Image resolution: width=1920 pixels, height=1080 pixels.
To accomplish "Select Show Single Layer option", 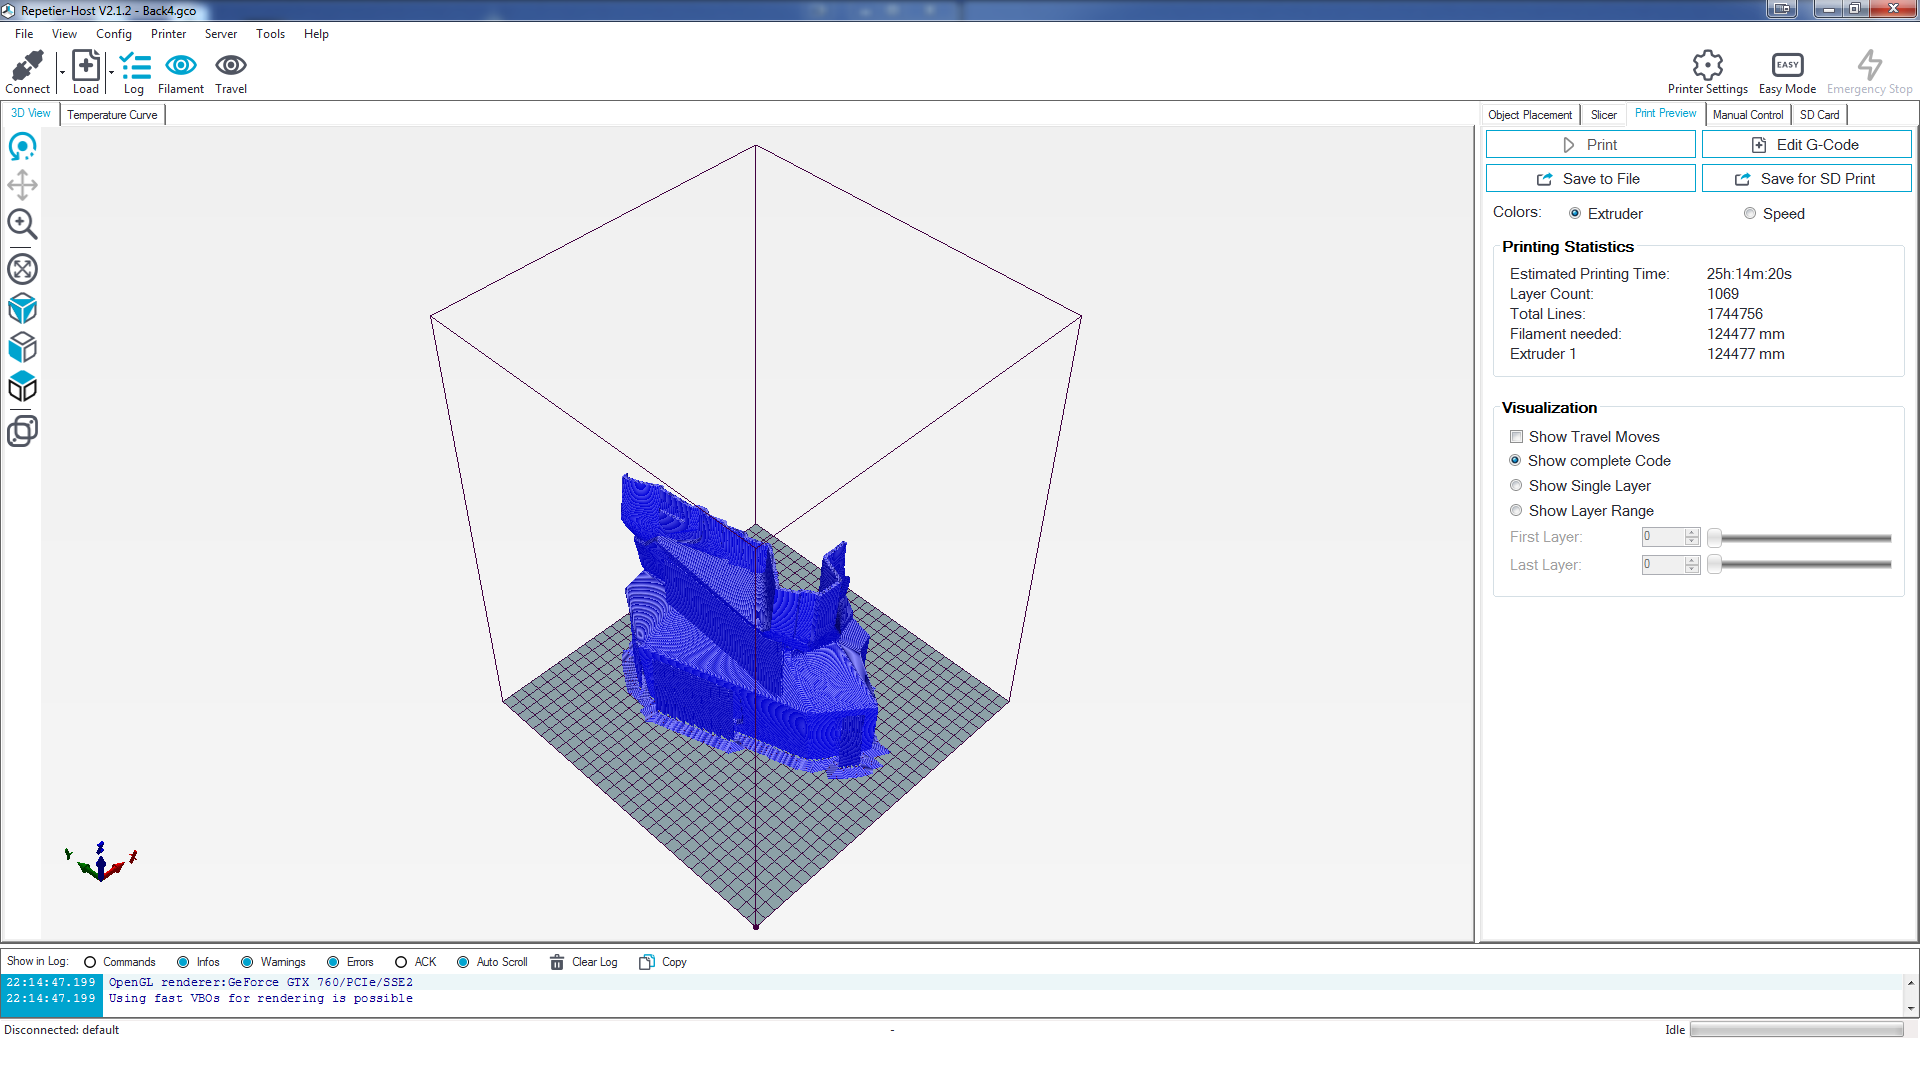I will point(1517,486).
